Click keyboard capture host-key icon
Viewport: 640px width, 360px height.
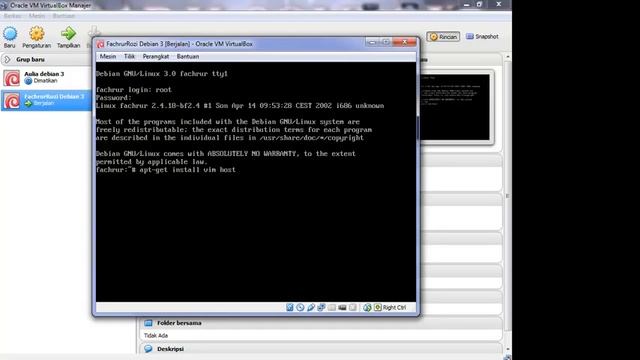click(x=378, y=307)
